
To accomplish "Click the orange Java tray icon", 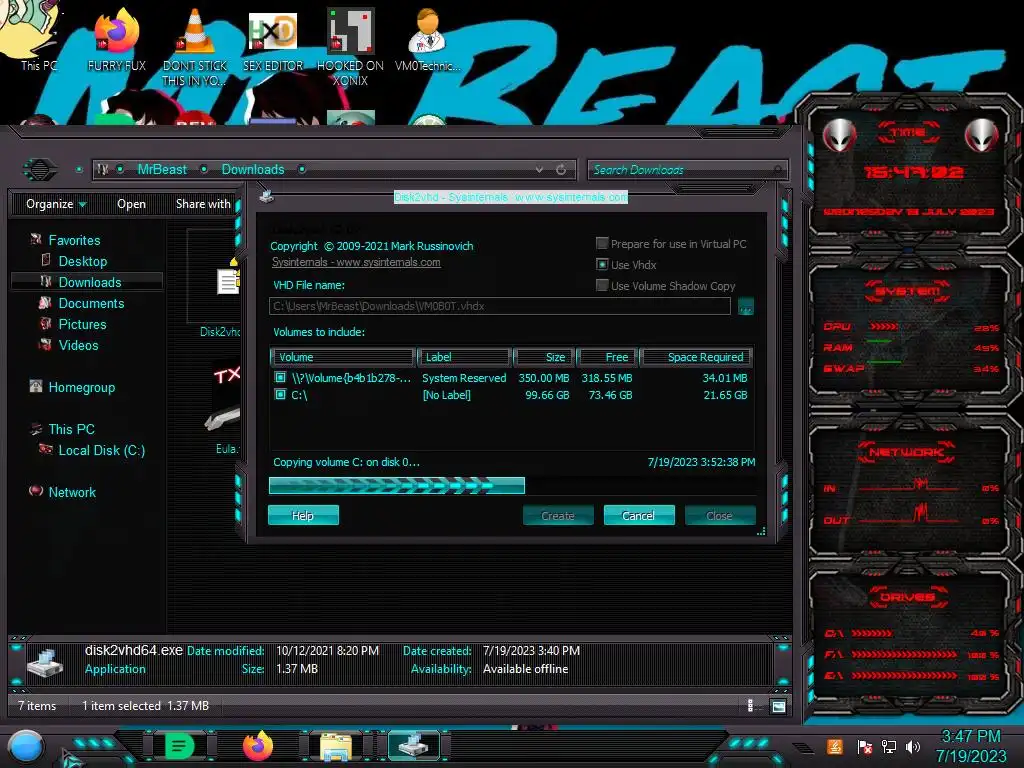I will click(x=834, y=746).
